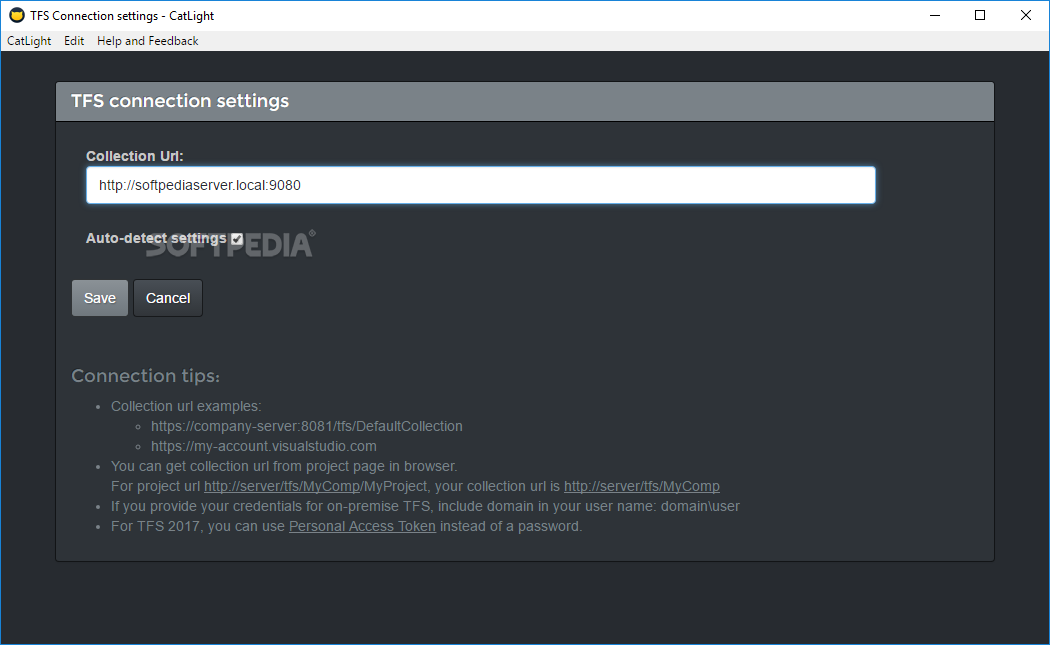1050x645 pixels.
Task: Click the CatLight app icon in the title bar
Action: click(x=17, y=15)
